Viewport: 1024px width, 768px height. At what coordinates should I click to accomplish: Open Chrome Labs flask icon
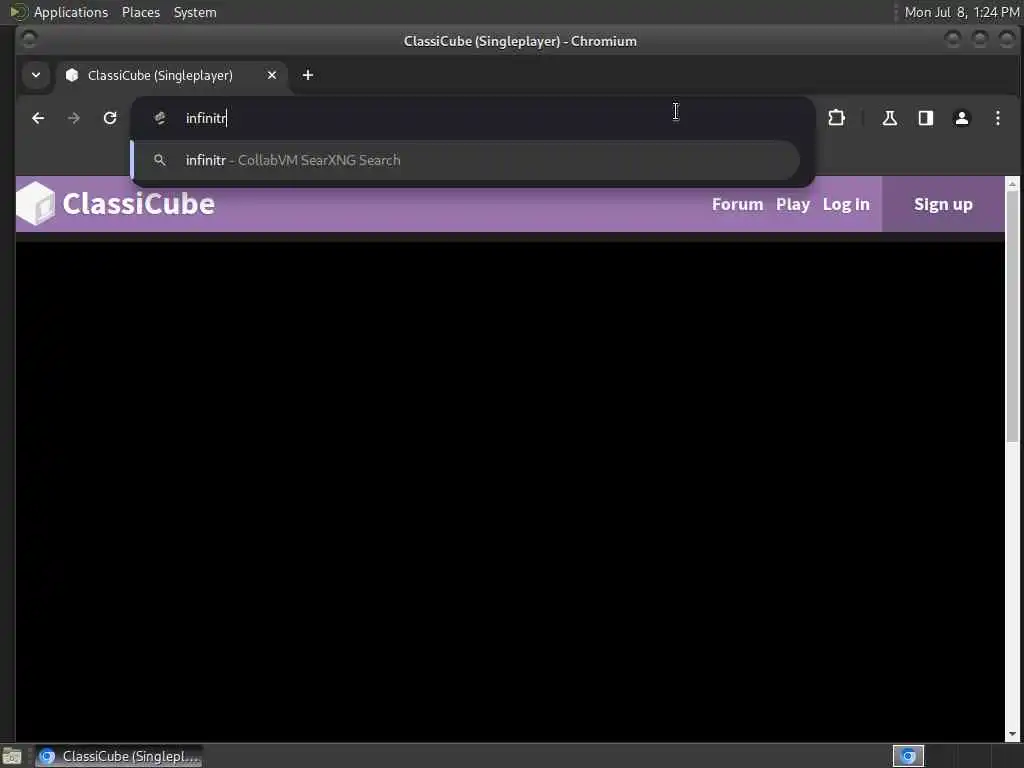click(889, 118)
